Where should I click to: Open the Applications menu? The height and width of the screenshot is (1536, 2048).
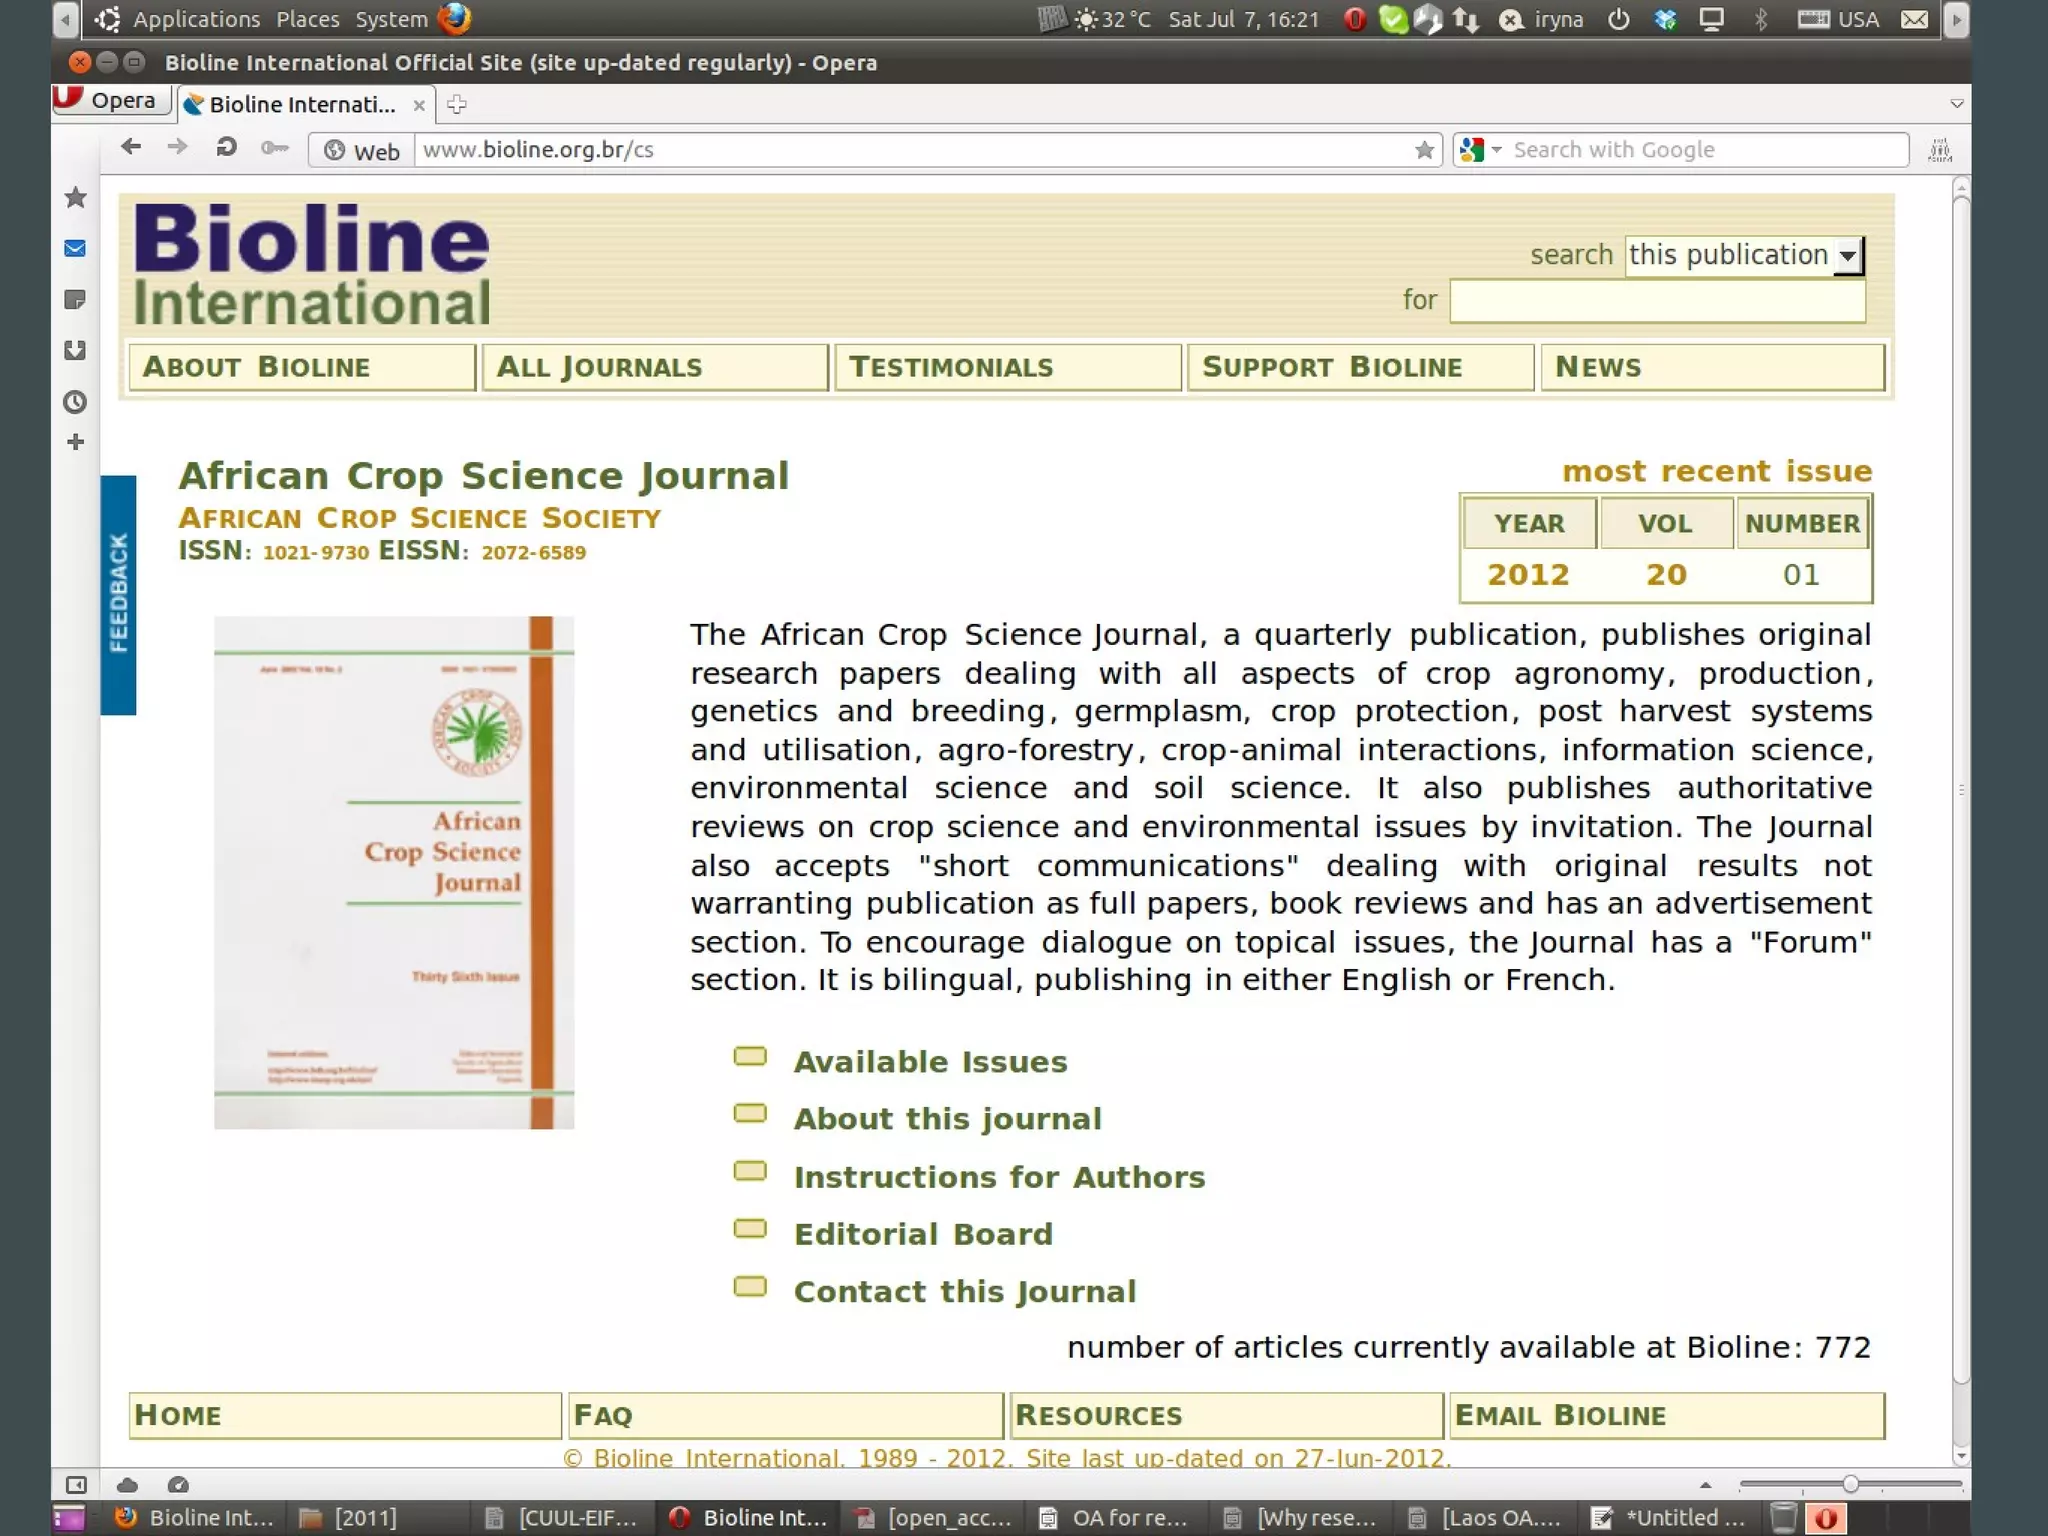point(196,19)
